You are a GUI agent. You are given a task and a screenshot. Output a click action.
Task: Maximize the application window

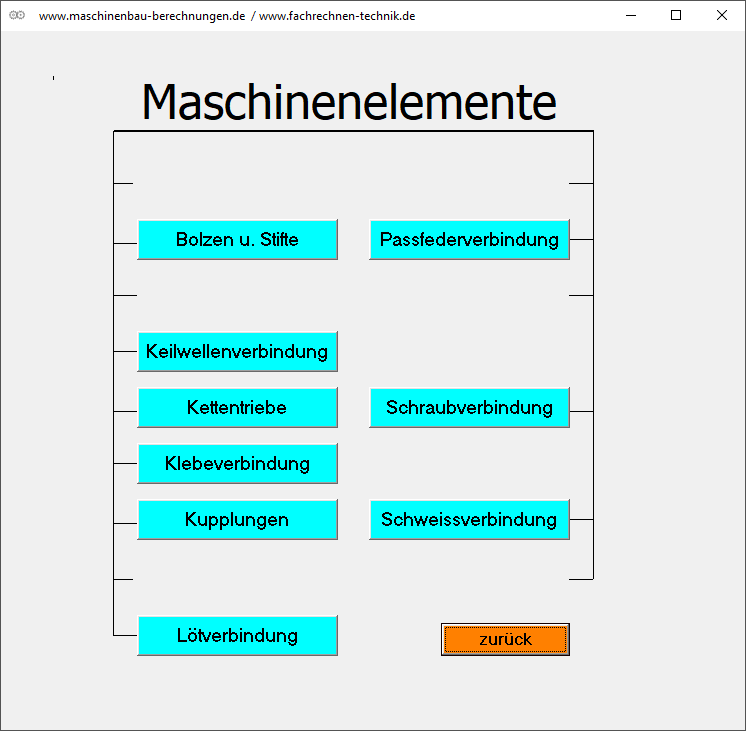pyautogui.click(x=676, y=15)
